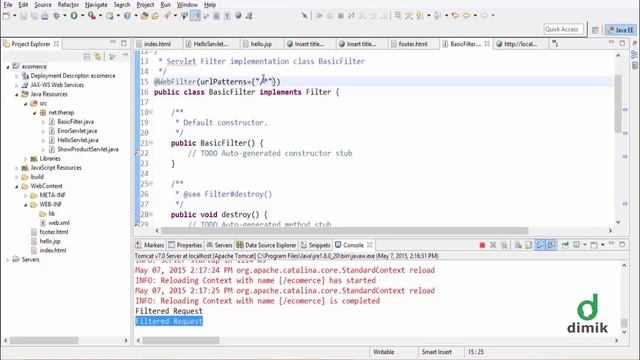Switch to the Servers view tab
The image size is (640, 360).
(x=219, y=245)
